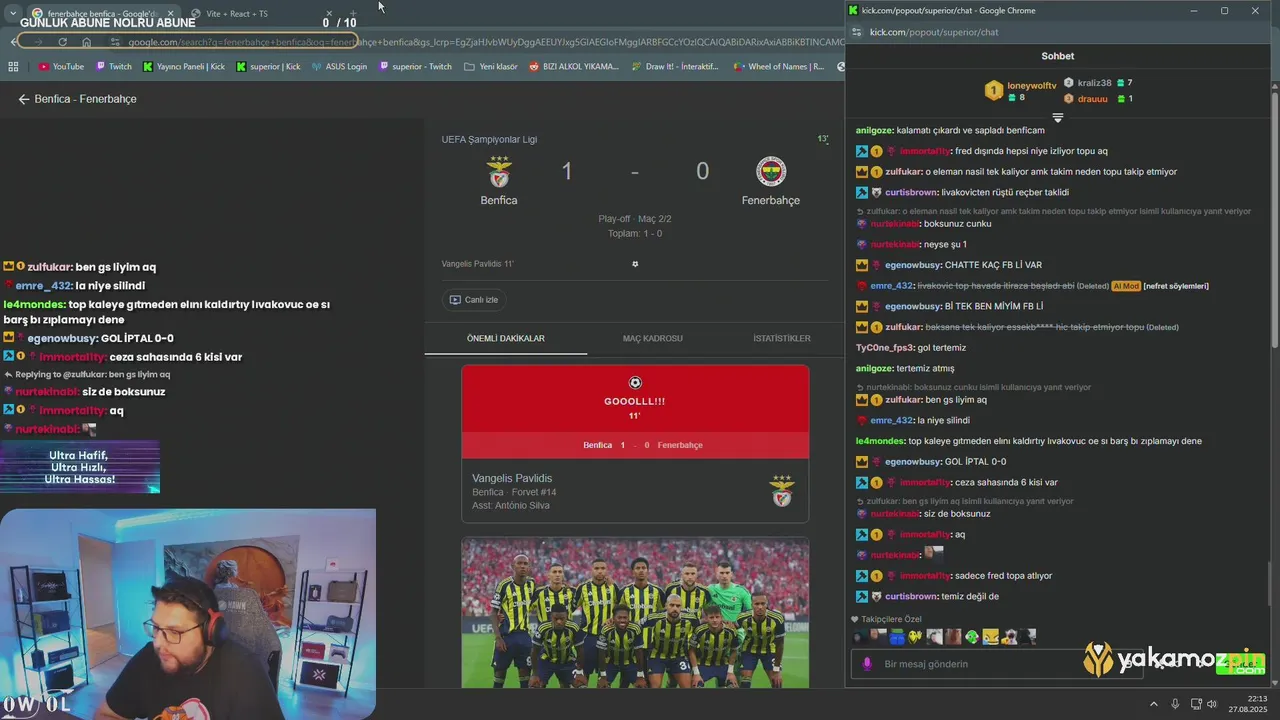Open the Yayıncı Paneli | Kick bookmark
The width and height of the screenshot is (1280, 720).
click(185, 67)
